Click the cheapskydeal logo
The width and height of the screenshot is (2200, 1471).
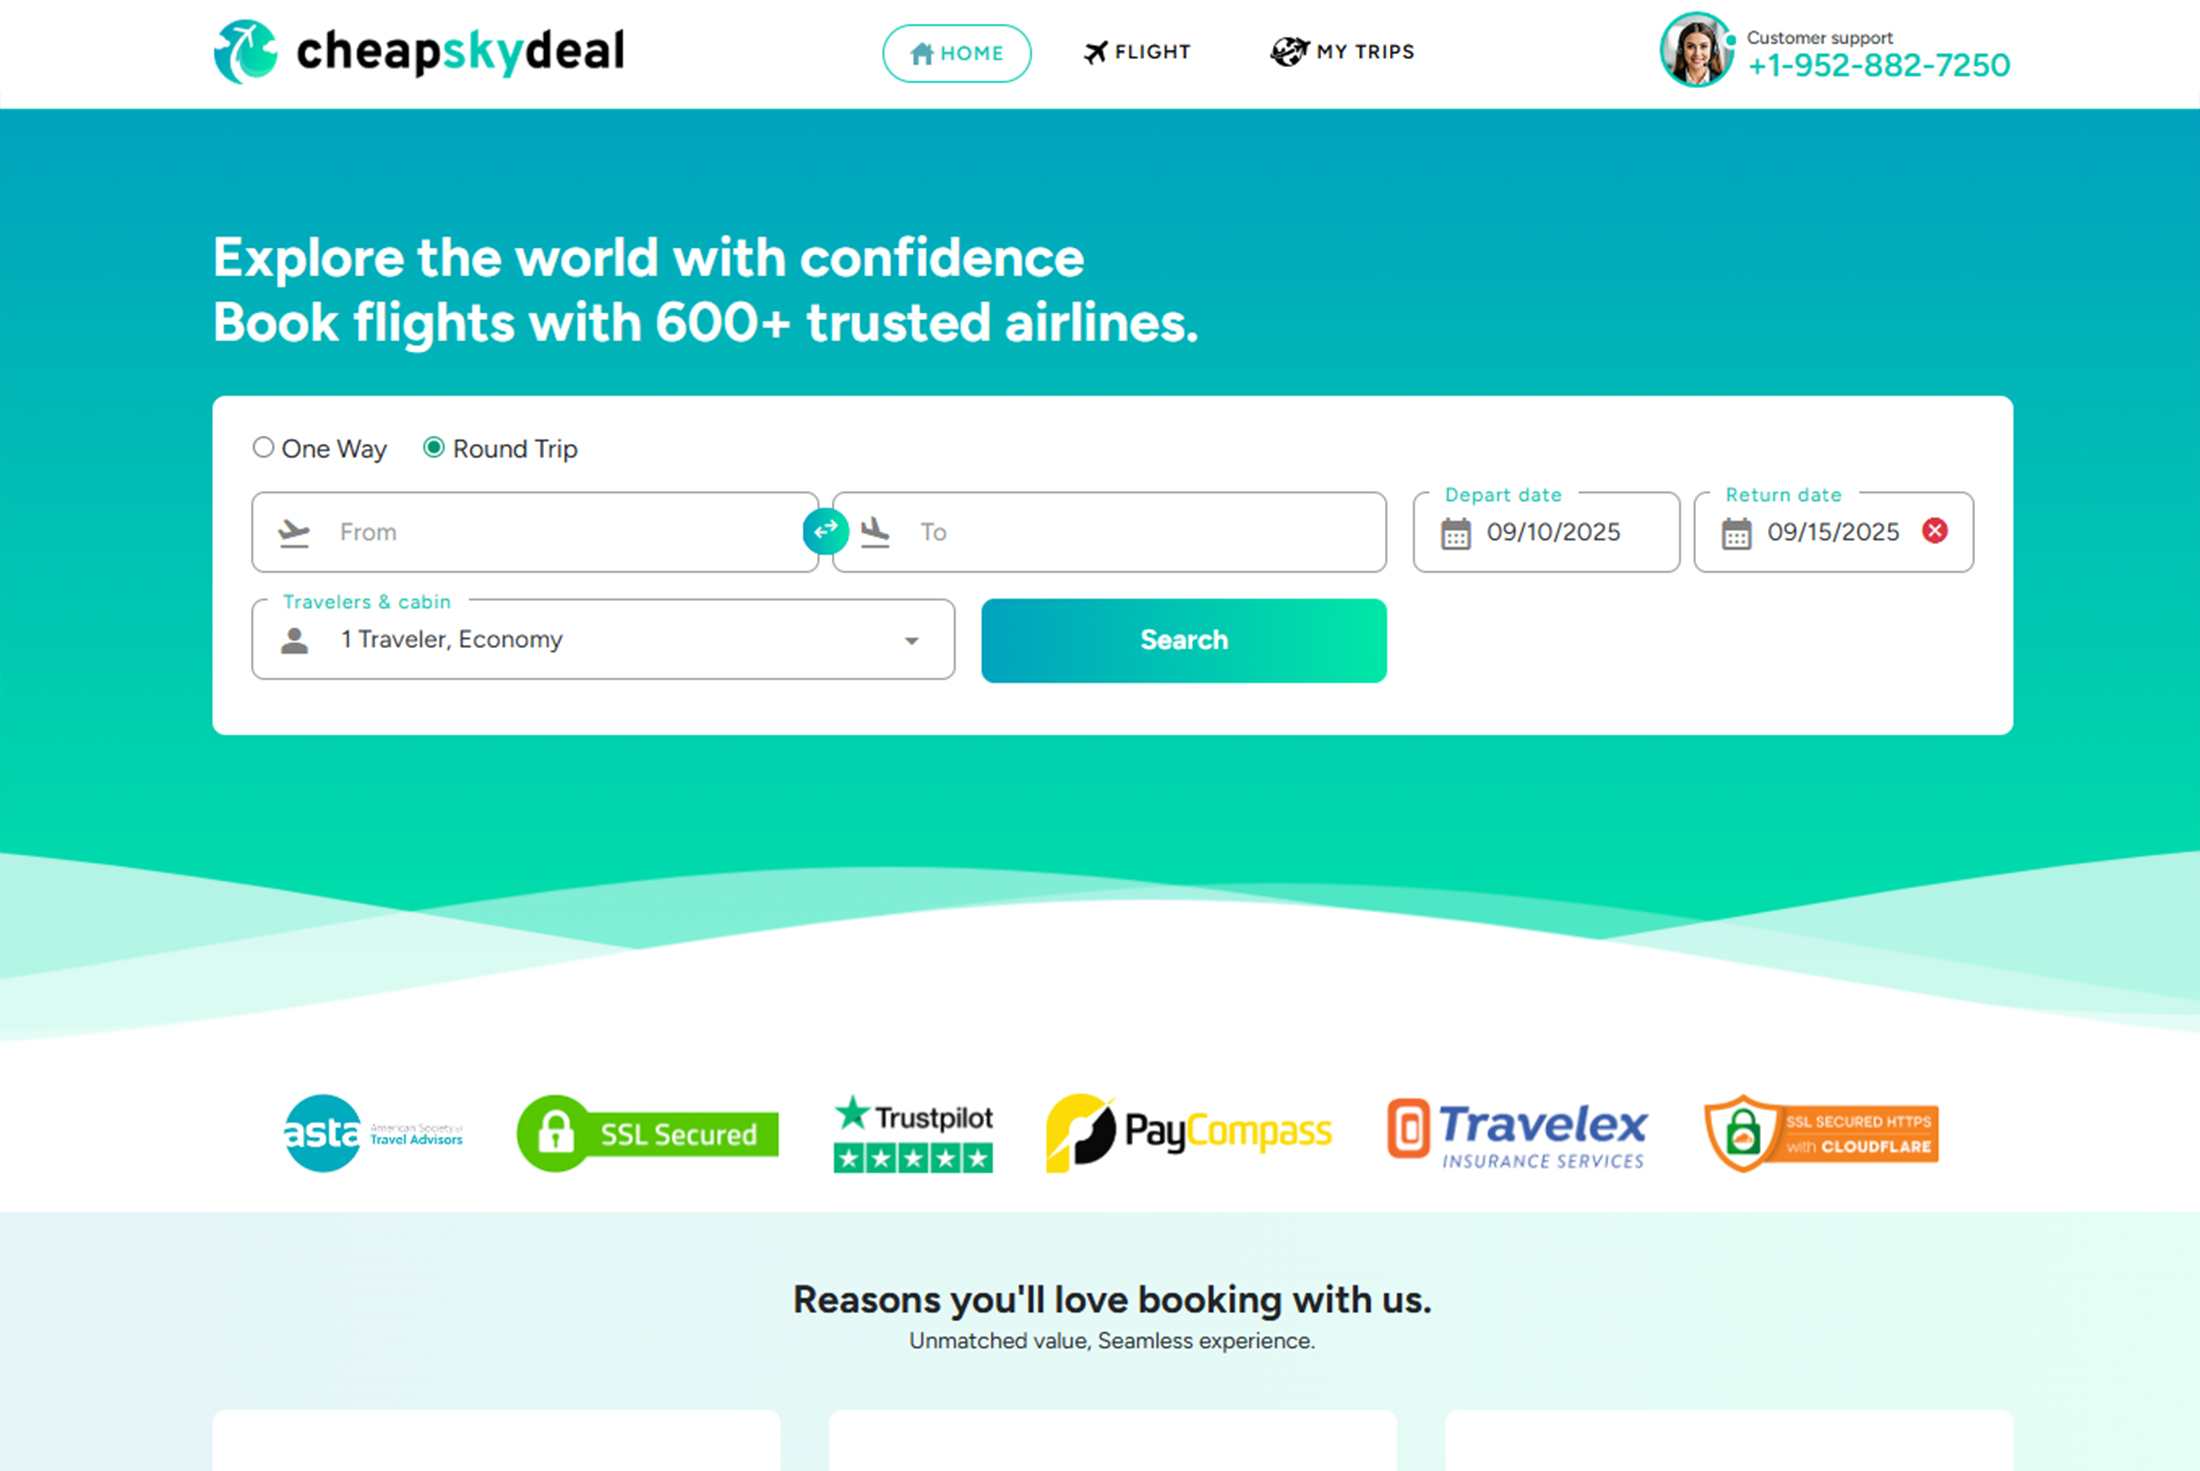pyautogui.click(x=419, y=51)
